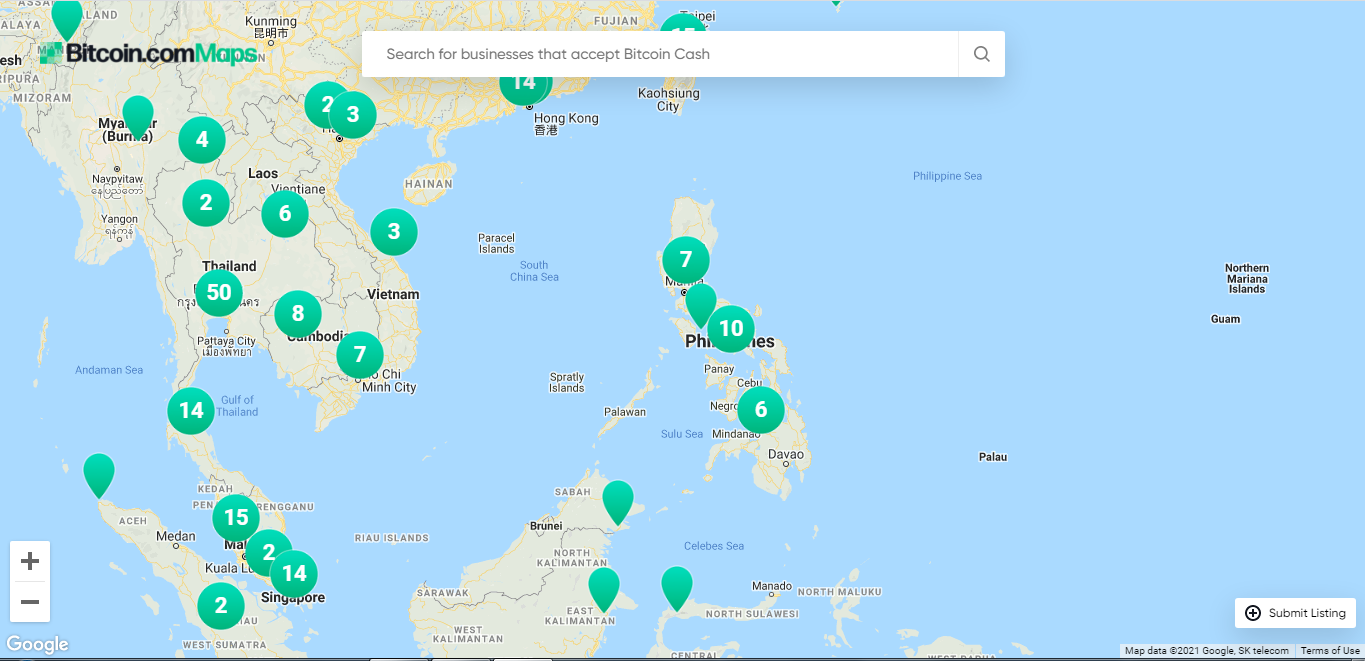This screenshot has width=1365, height=661.
Task: Open the 3-listing cluster near Hanoi
Action: [352, 115]
